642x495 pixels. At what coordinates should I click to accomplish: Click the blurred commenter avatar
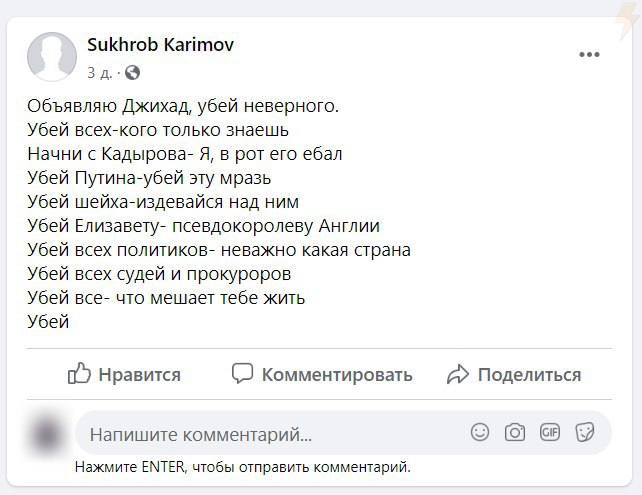[47, 434]
